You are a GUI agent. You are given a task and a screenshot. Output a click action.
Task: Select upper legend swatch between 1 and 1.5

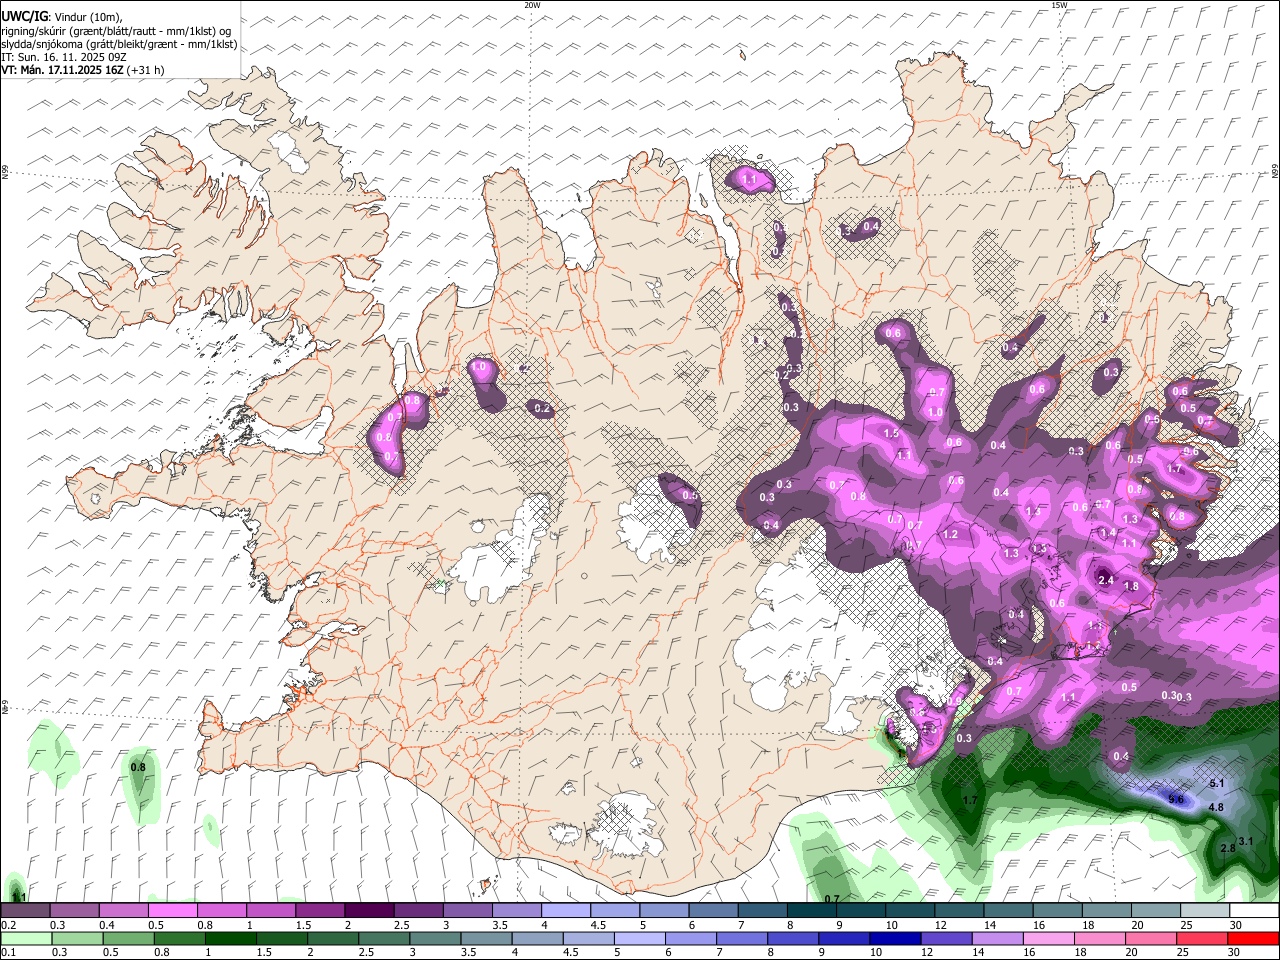coord(270,911)
